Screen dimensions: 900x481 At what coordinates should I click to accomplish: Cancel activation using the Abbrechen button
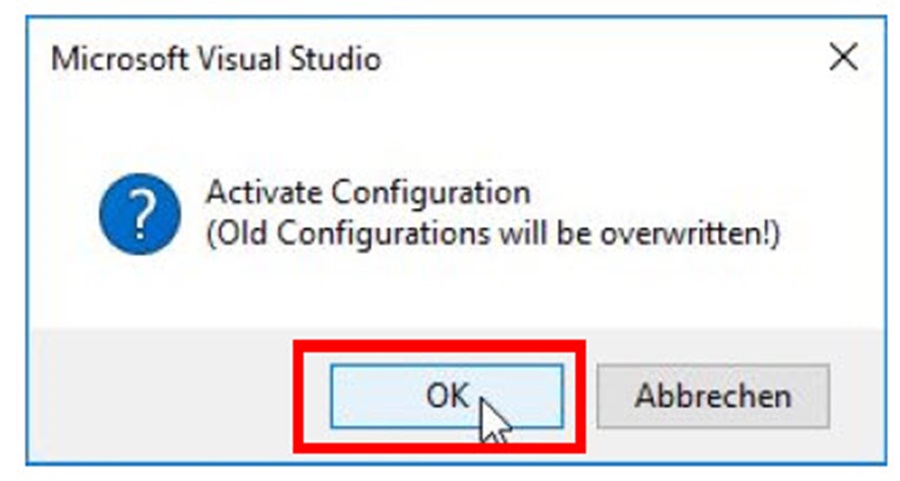pos(712,396)
